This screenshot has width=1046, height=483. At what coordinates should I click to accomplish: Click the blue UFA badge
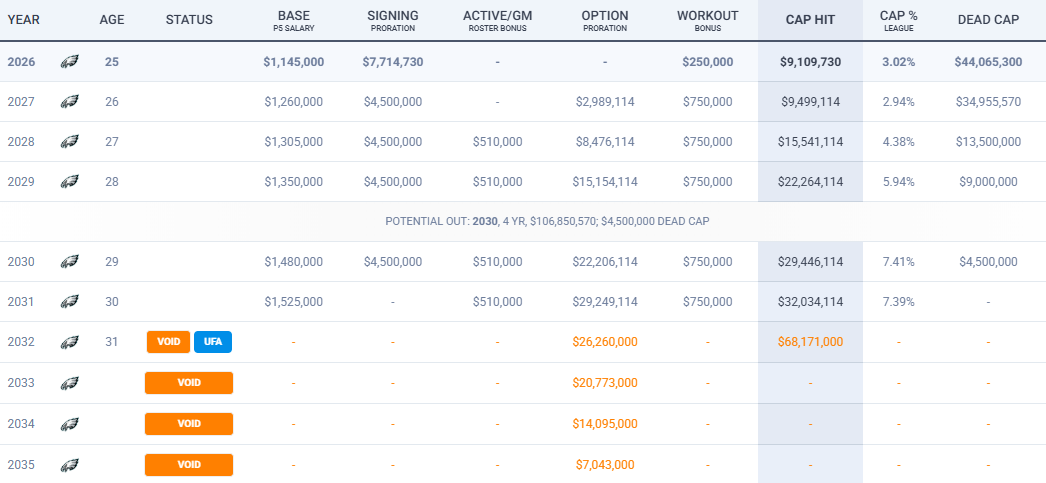[x=213, y=342]
